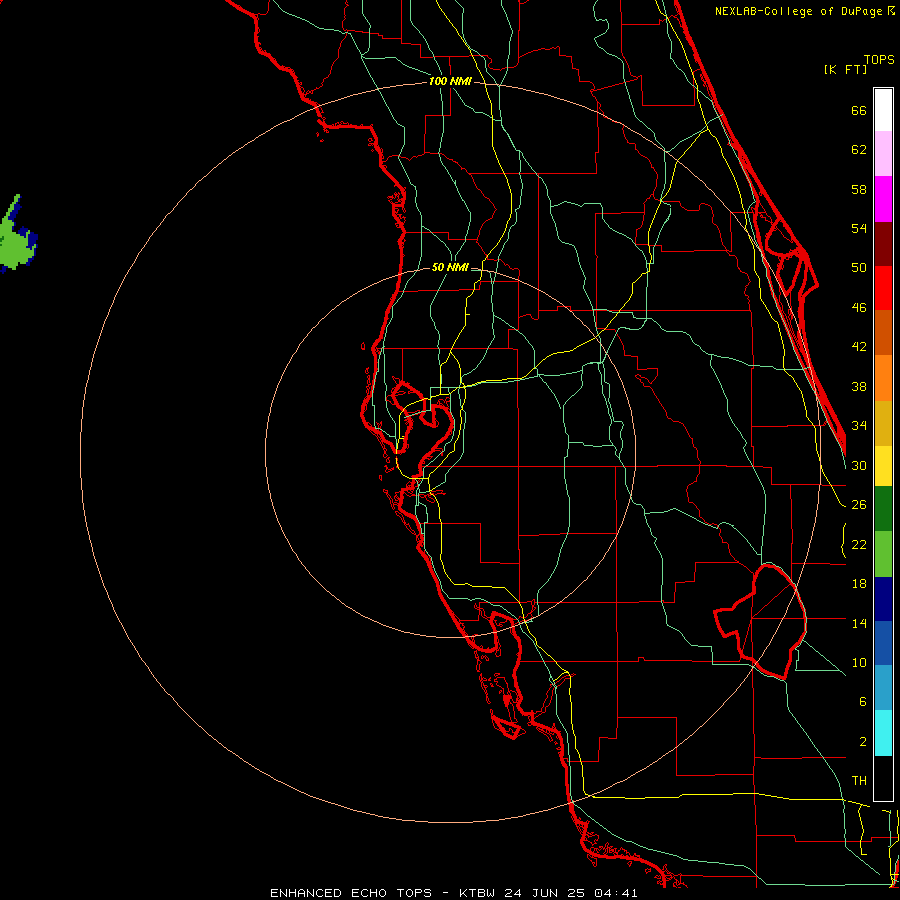Click the legend value "26"
Image resolution: width=900 pixels, height=900 pixels.
click(x=859, y=505)
